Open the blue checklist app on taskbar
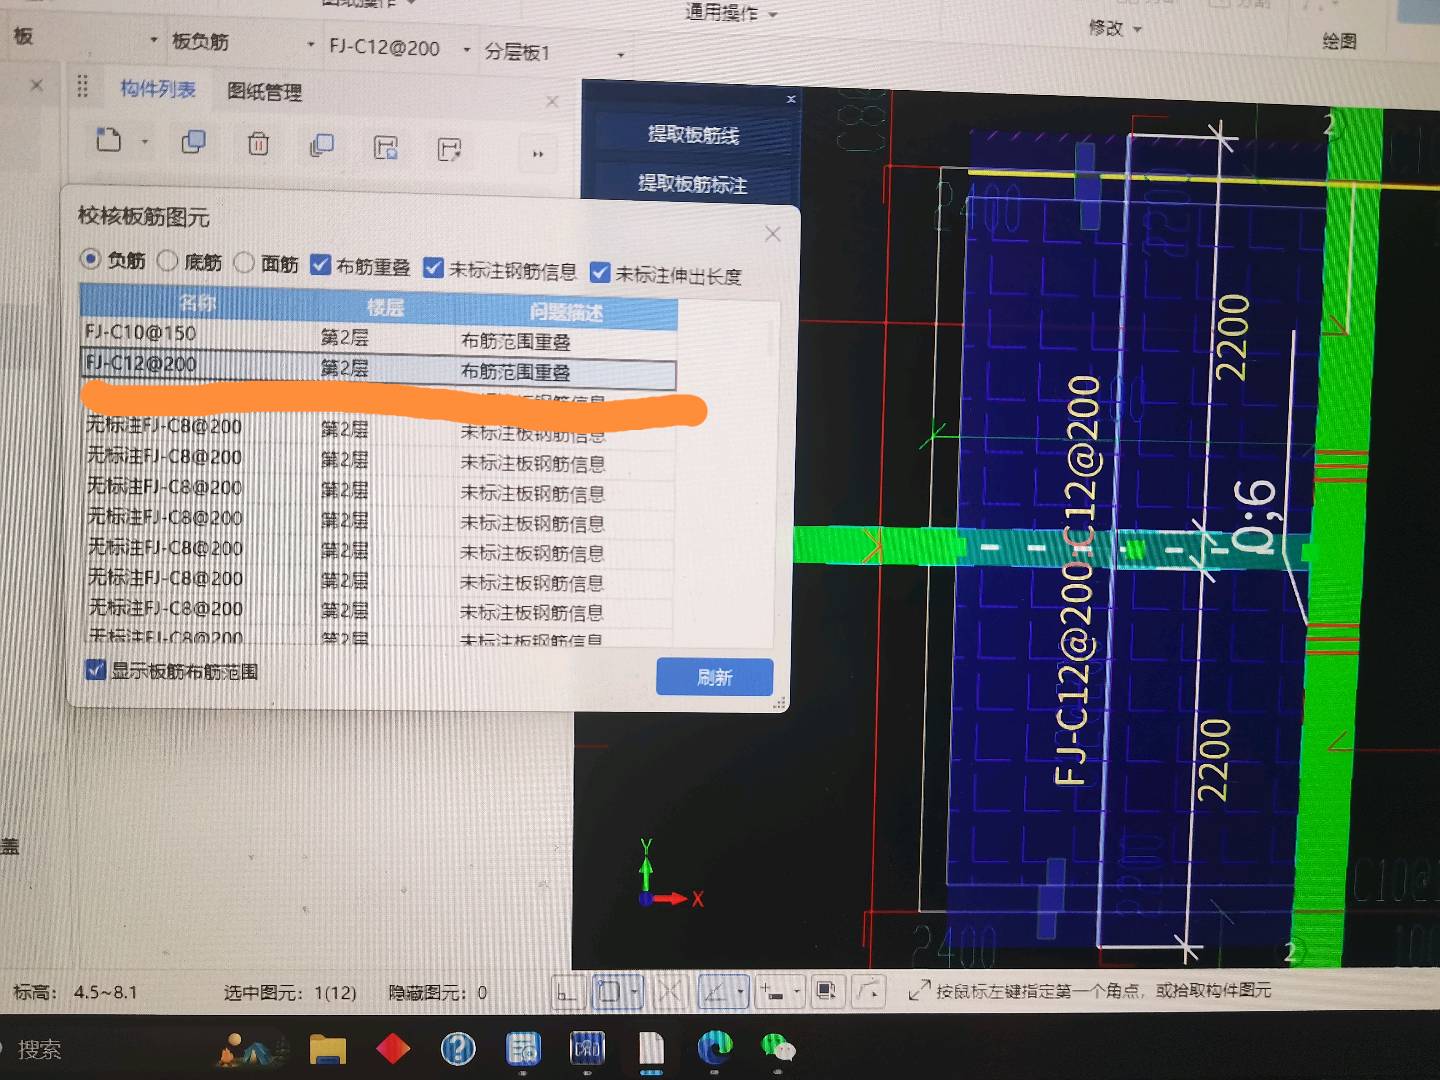The image size is (1440, 1080). (523, 1048)
